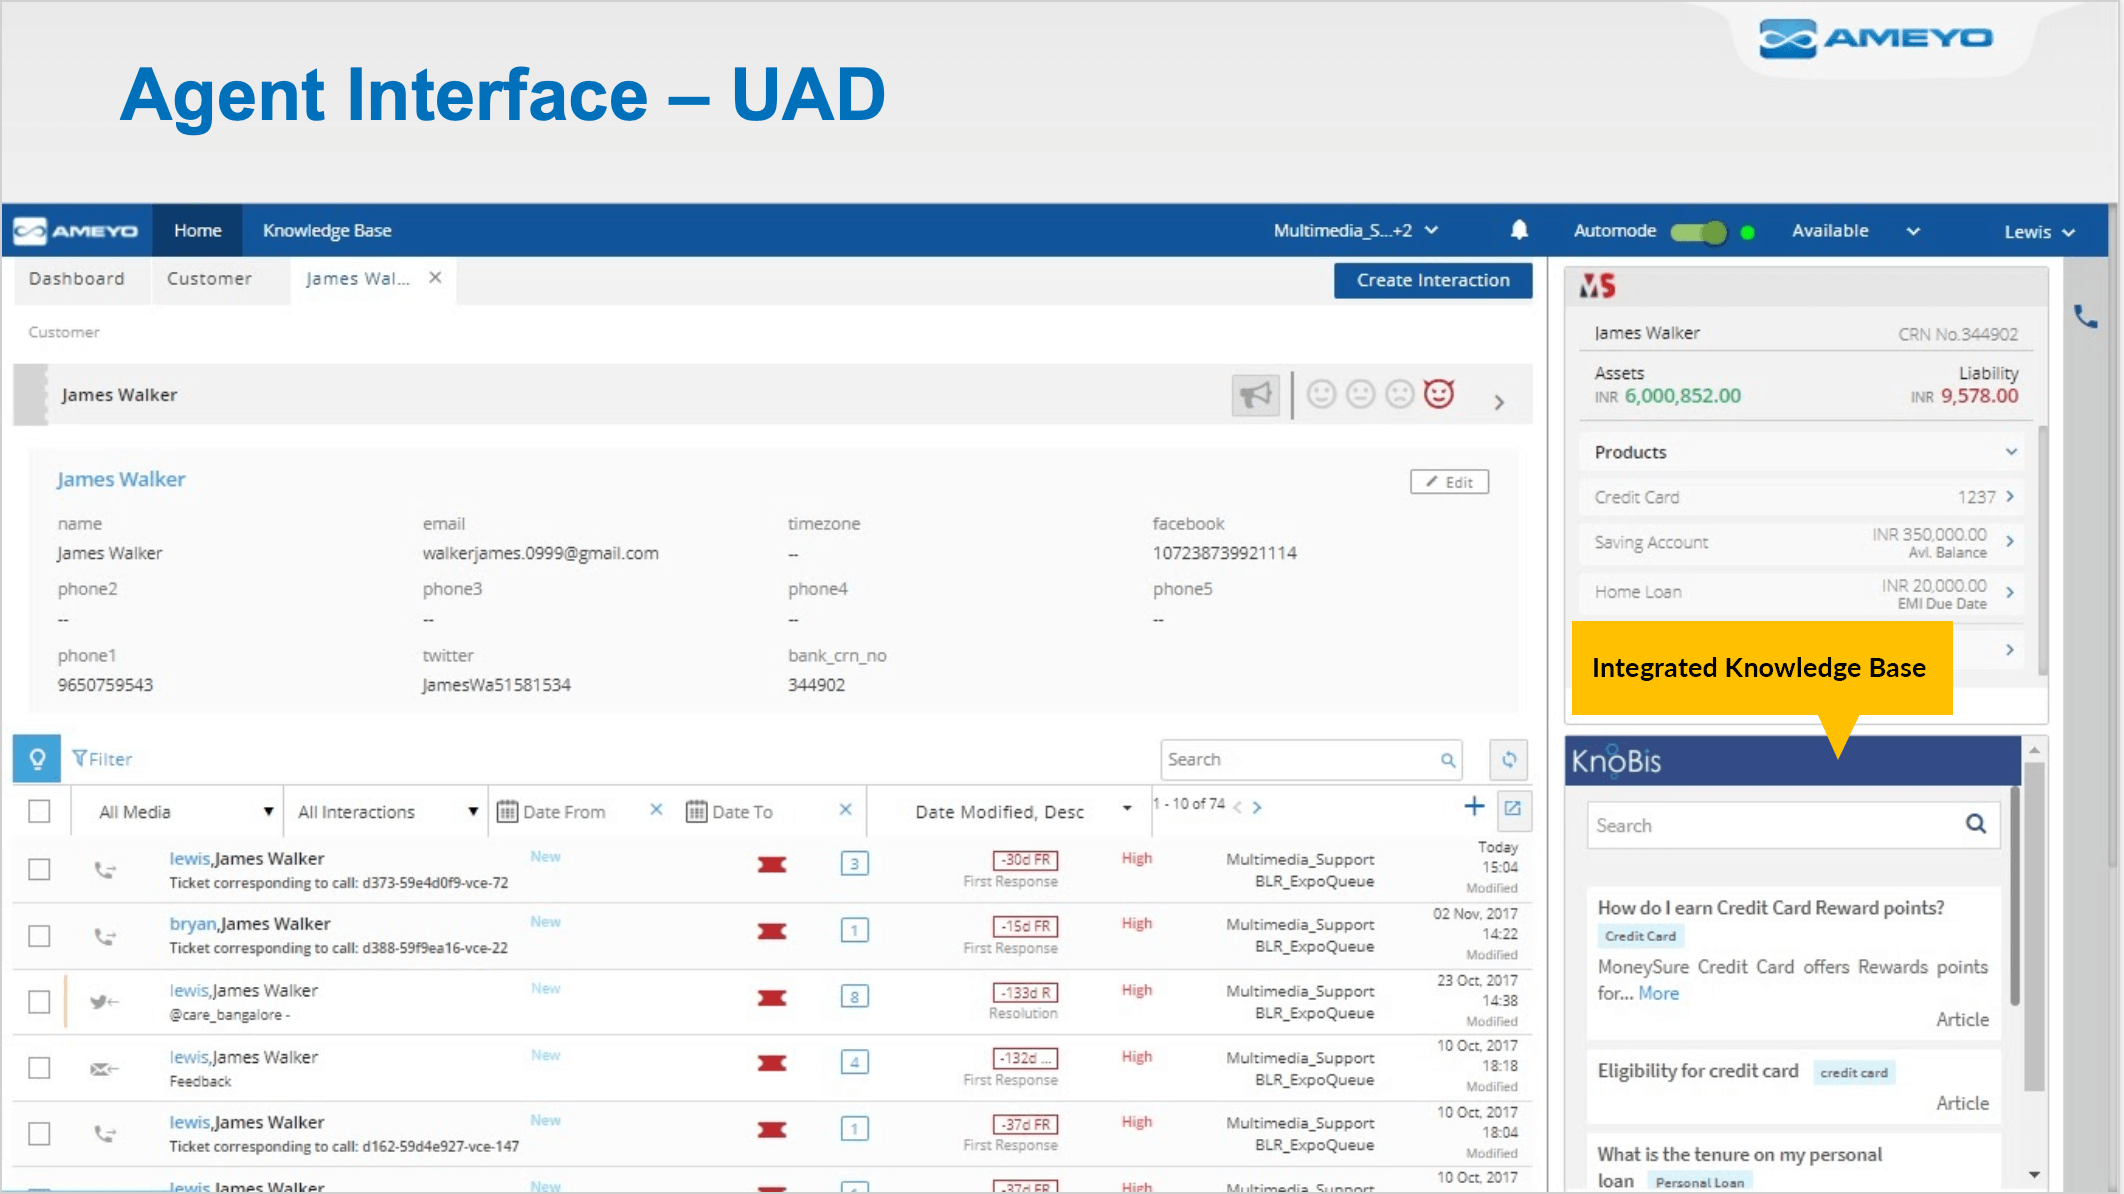Go to next page of interactions

click(1257, 807)
